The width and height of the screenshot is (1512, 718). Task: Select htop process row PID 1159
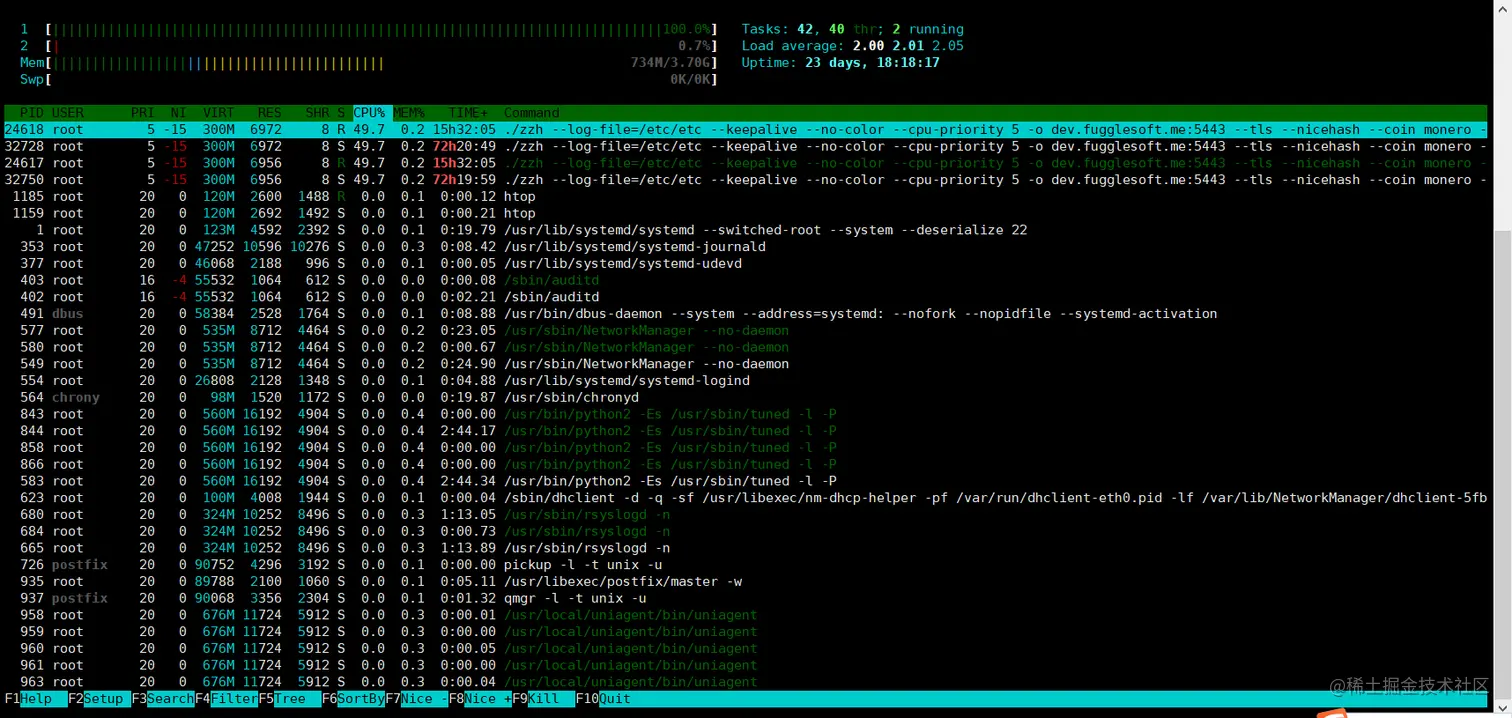pos(746,213)
